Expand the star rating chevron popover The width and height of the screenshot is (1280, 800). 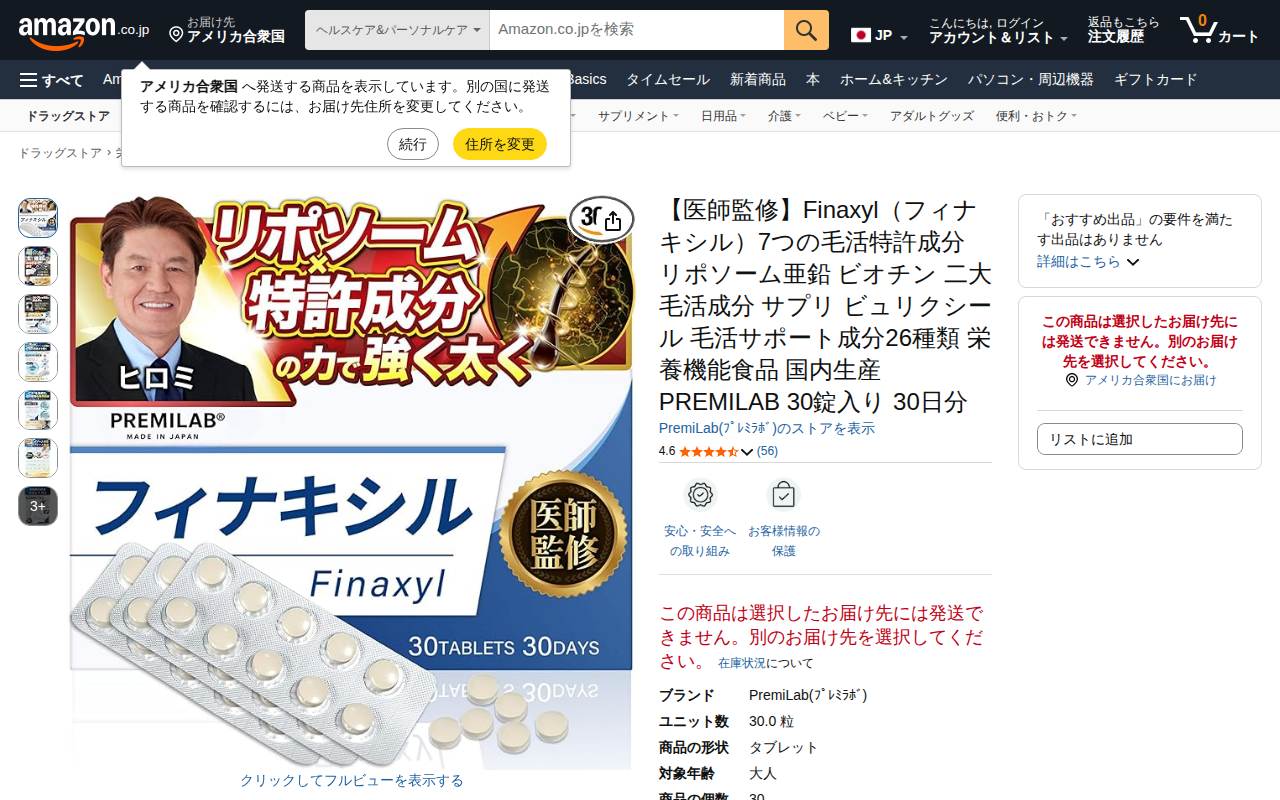coord(747,452)
